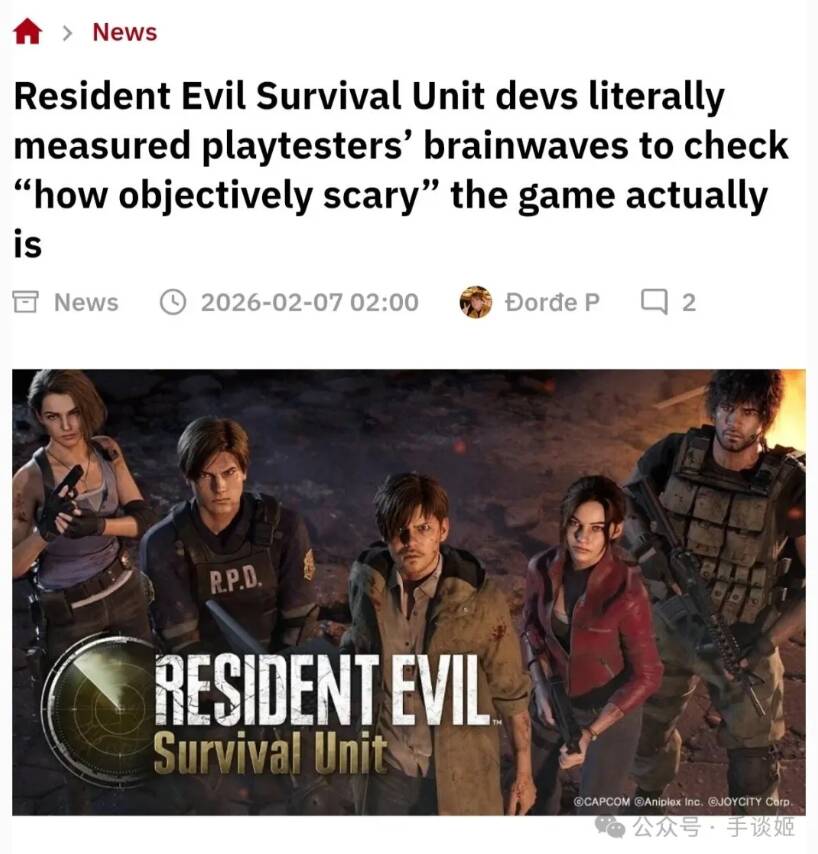Image resolution: width=818 pixels, height=854 pixels.
Task: View author Đorđe P profile
Action: coord(552,302)
